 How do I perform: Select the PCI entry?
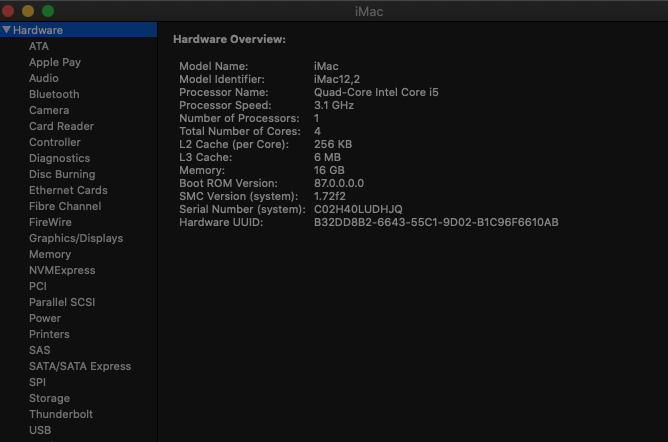click(38, 286)
